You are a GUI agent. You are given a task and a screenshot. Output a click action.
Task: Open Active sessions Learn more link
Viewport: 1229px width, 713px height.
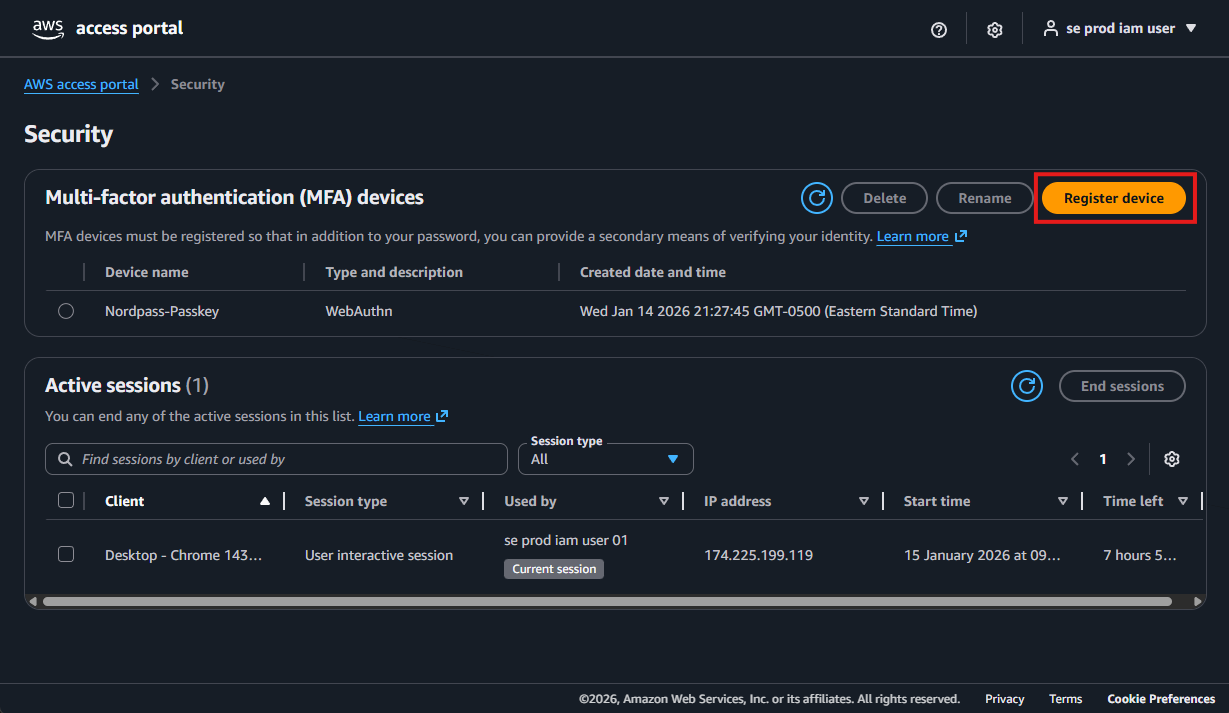(x=395, y=416)
